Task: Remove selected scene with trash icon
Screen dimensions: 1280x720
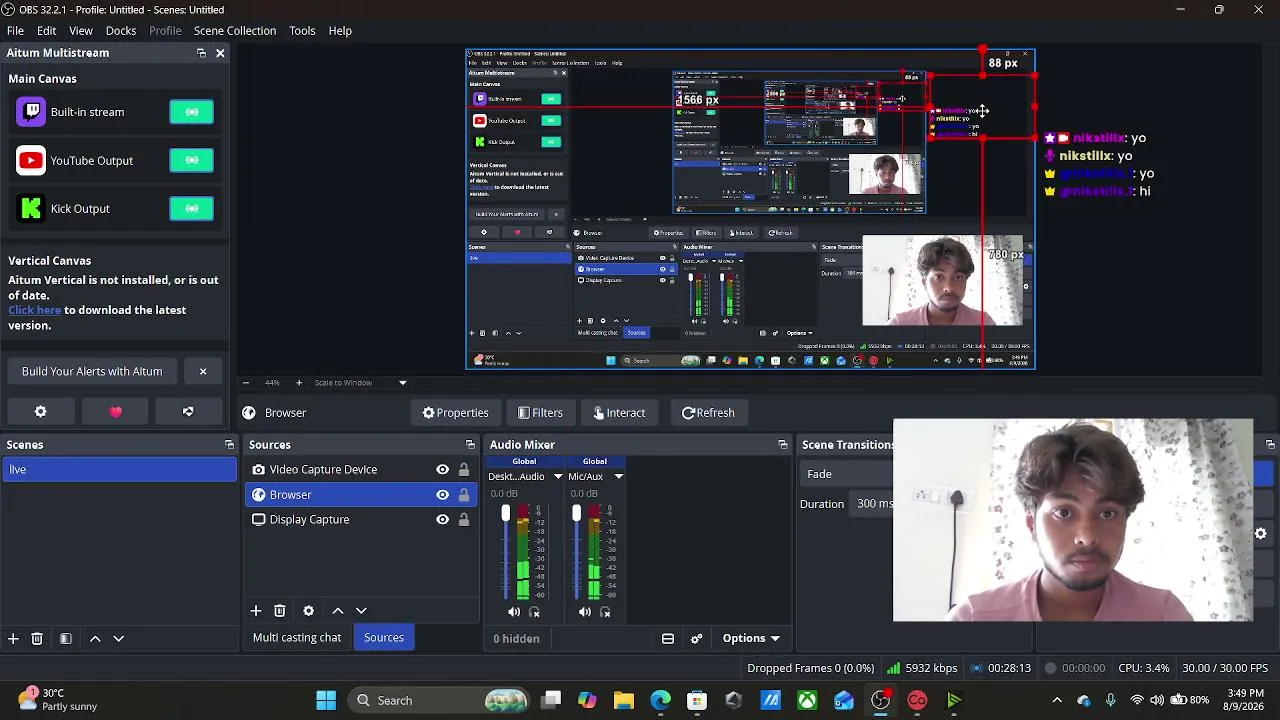Action: click(x=37, y=638)
